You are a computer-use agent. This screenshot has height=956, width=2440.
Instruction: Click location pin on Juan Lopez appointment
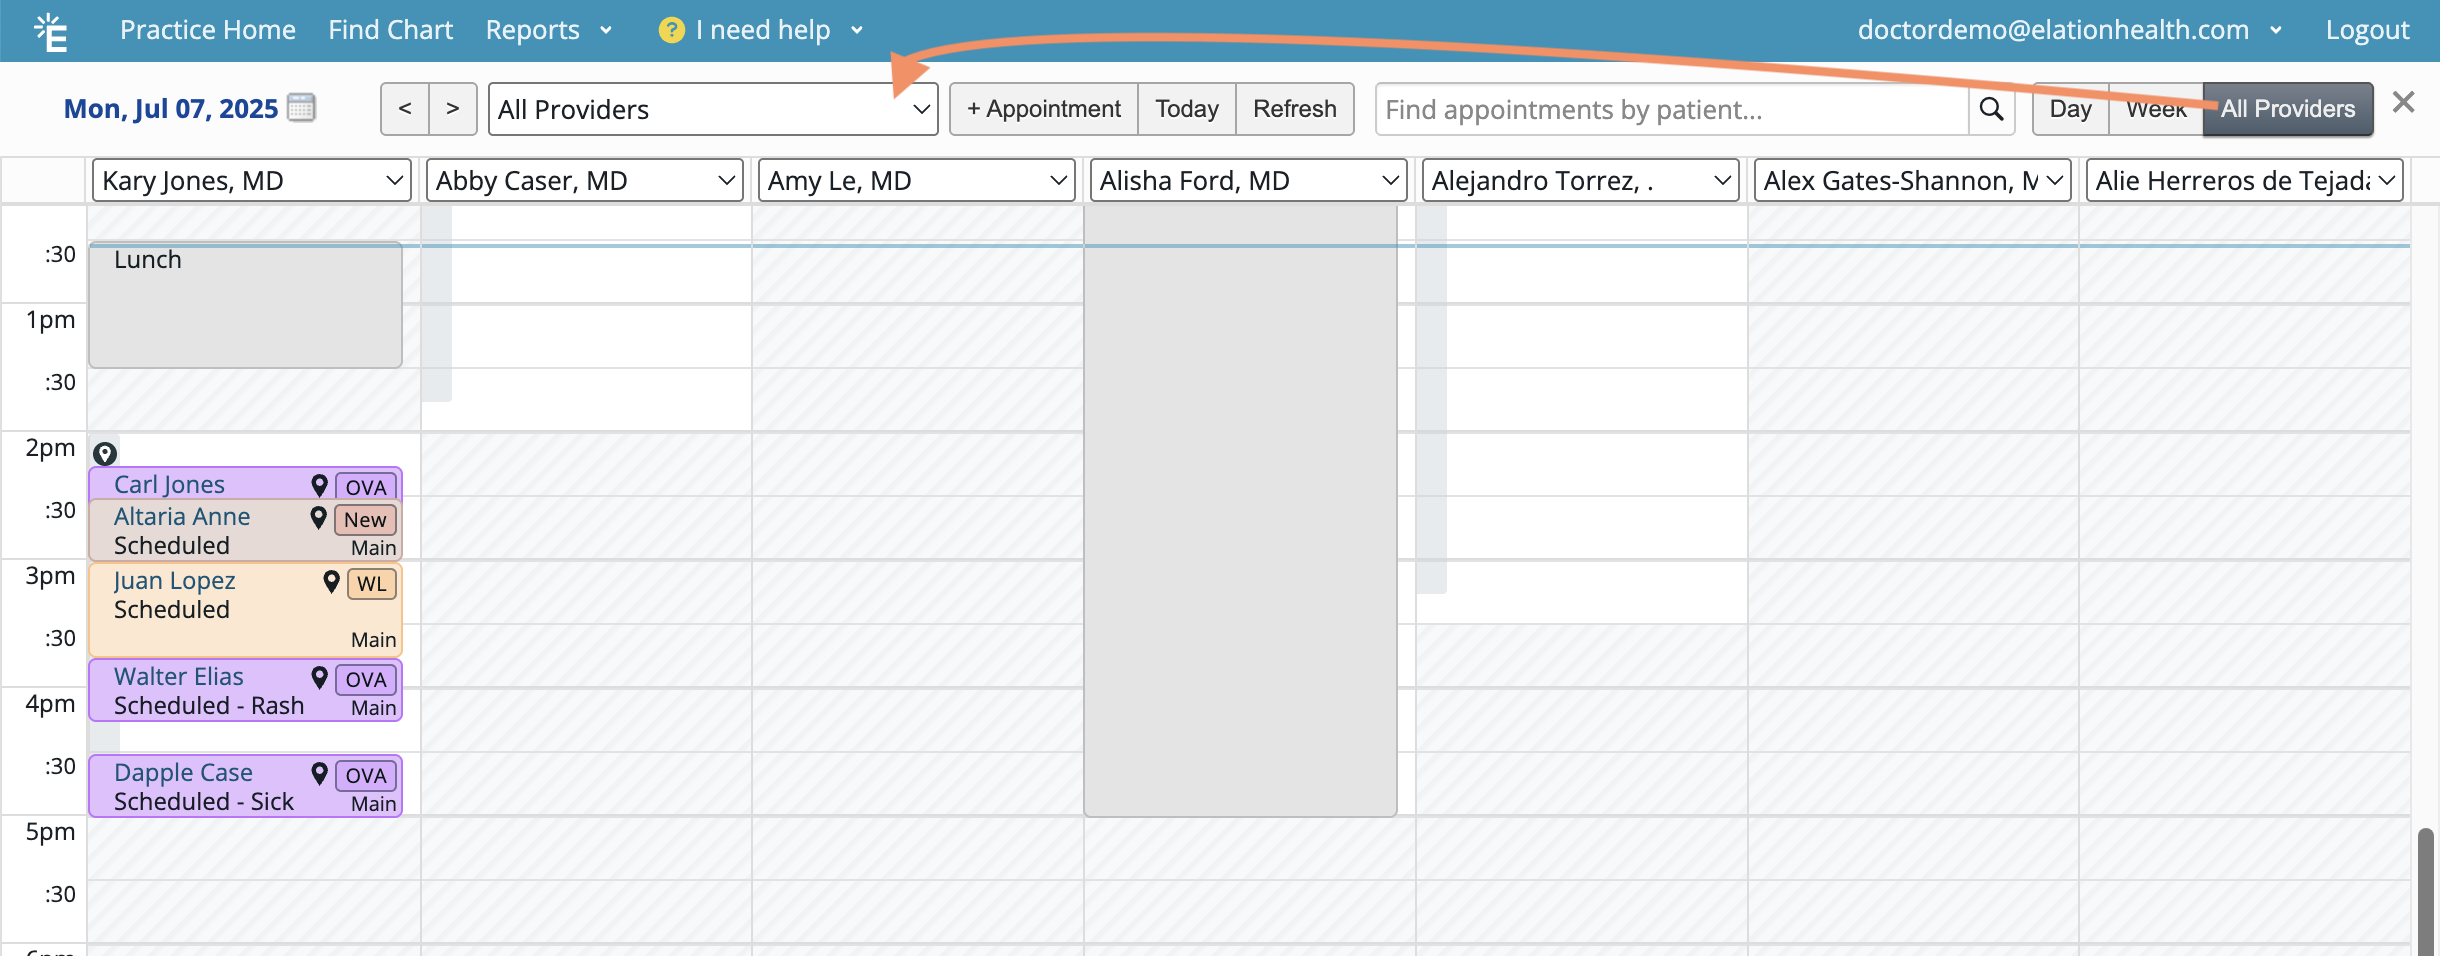(x=331, y=581)
